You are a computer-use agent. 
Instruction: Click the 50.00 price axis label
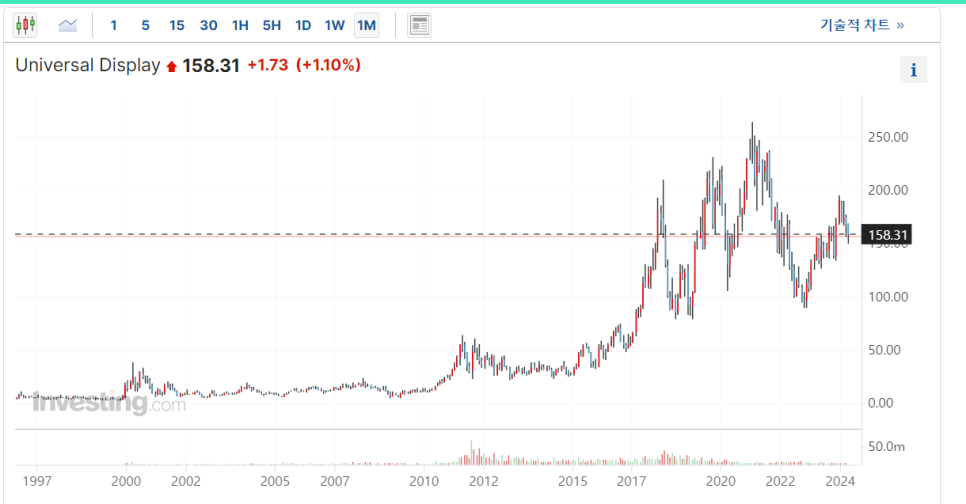884,350
